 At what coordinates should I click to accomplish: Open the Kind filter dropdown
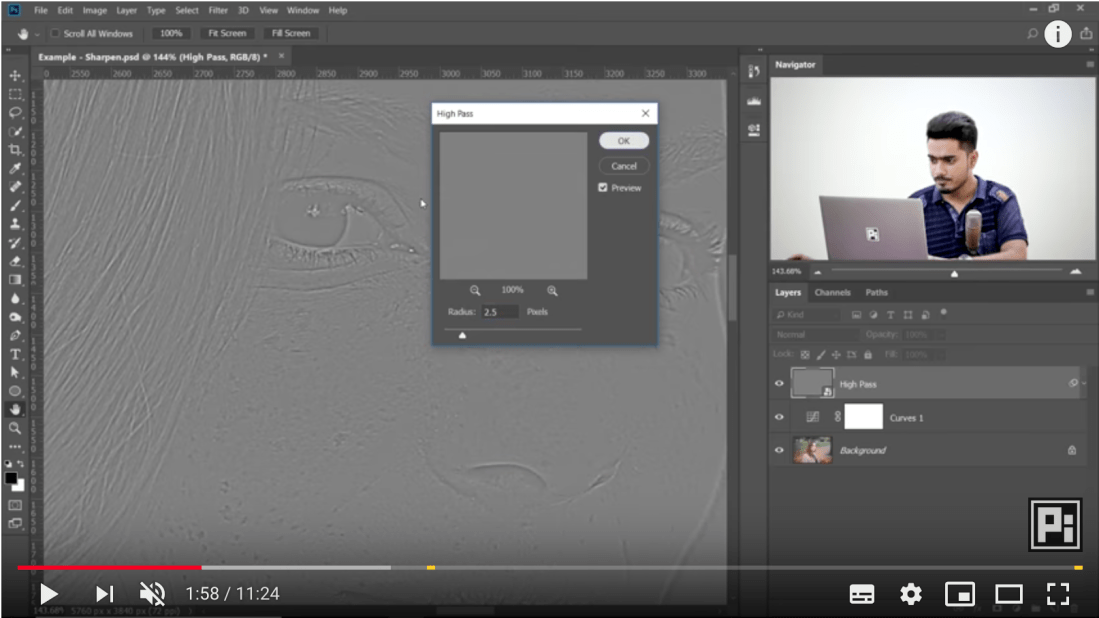click(x=806, y=314)
